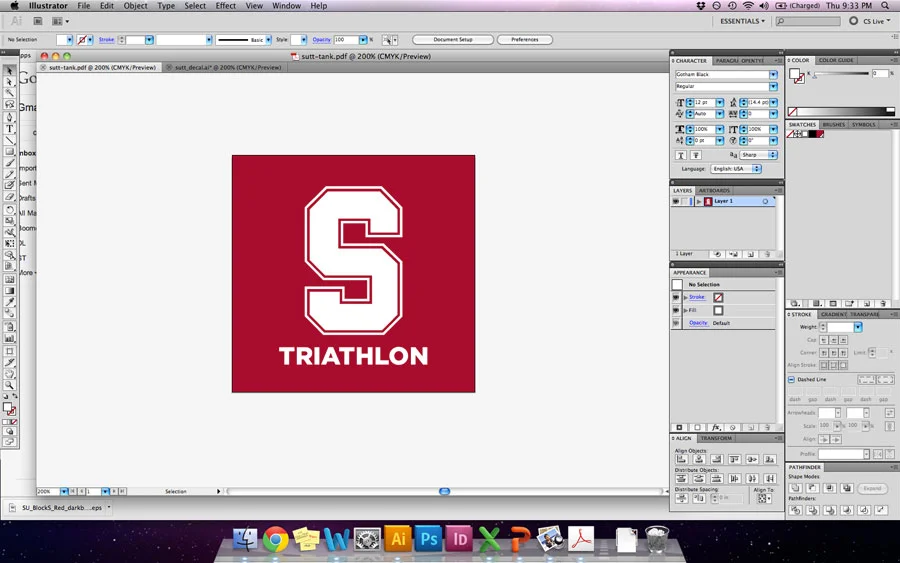The image size is (900, 563).
Task: Click Opacity link in Appearance panel
Action: [x=698, y=323]
